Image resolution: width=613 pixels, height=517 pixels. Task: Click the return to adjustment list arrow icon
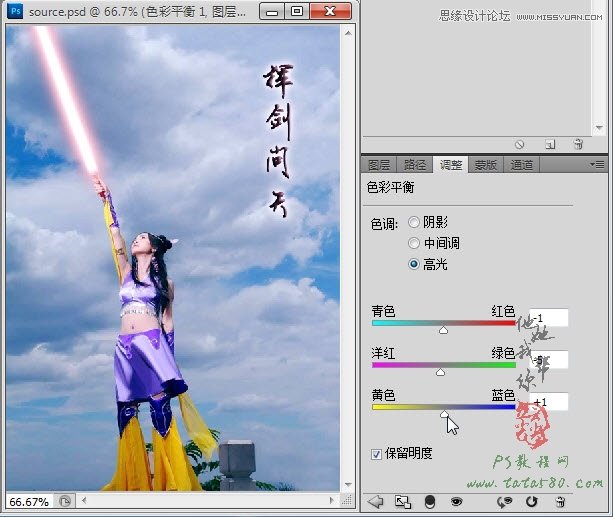376,502
